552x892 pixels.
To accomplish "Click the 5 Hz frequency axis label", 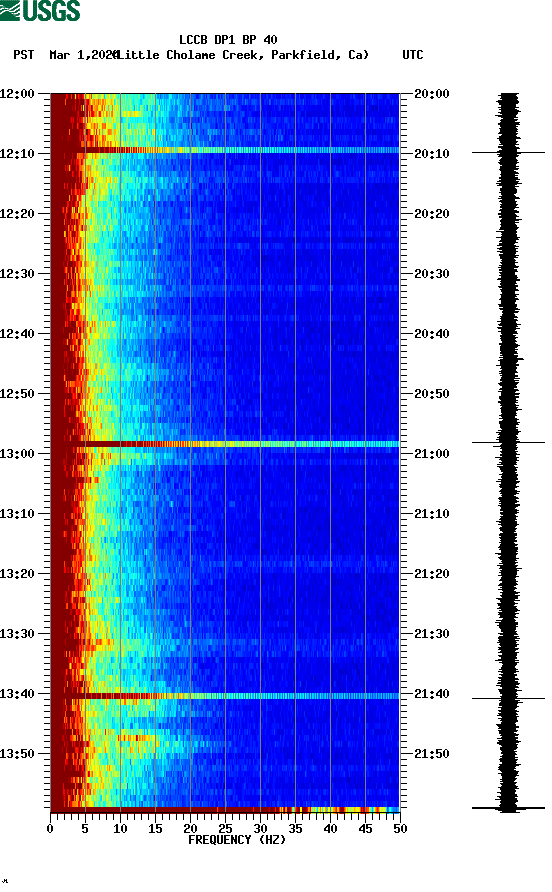I will [x=85, y=829].
